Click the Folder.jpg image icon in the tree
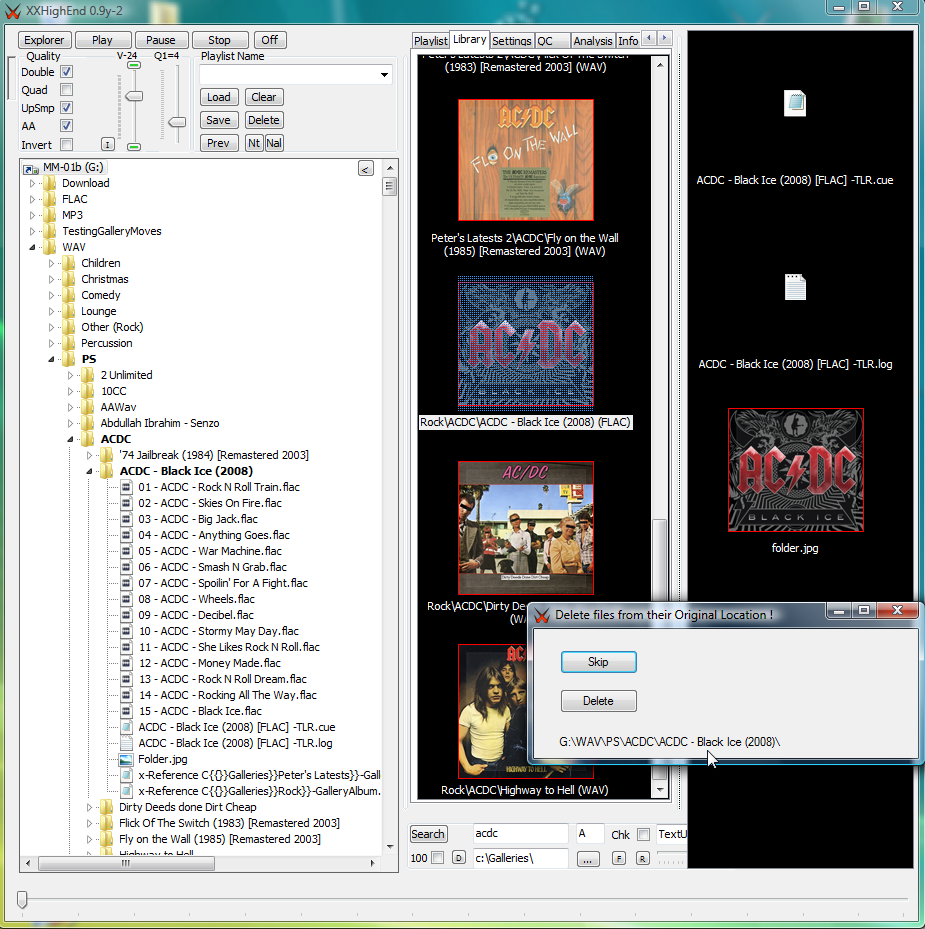This screenshot has height=929, width=925. click(126, 759)
